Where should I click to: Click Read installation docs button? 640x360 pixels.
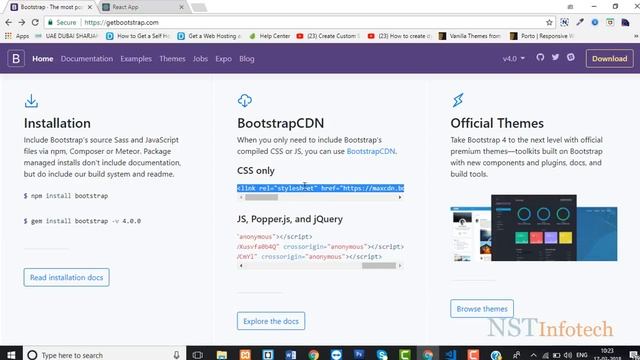click(x=67, y=277)
